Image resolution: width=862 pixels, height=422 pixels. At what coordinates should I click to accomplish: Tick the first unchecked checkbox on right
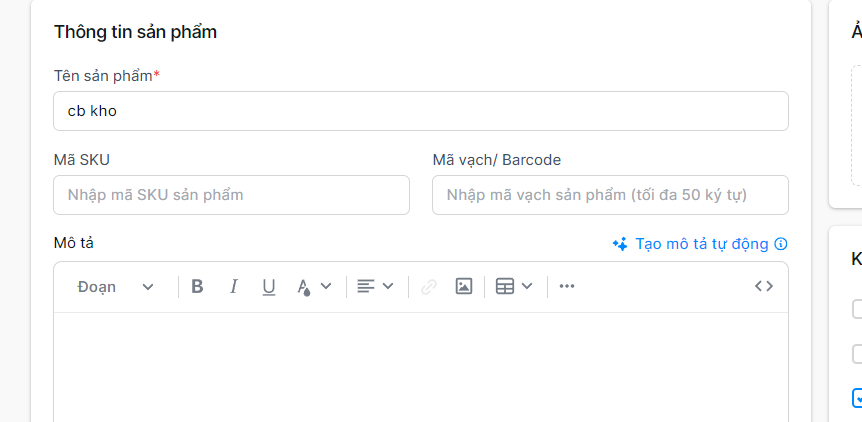(x=857, y=309)
